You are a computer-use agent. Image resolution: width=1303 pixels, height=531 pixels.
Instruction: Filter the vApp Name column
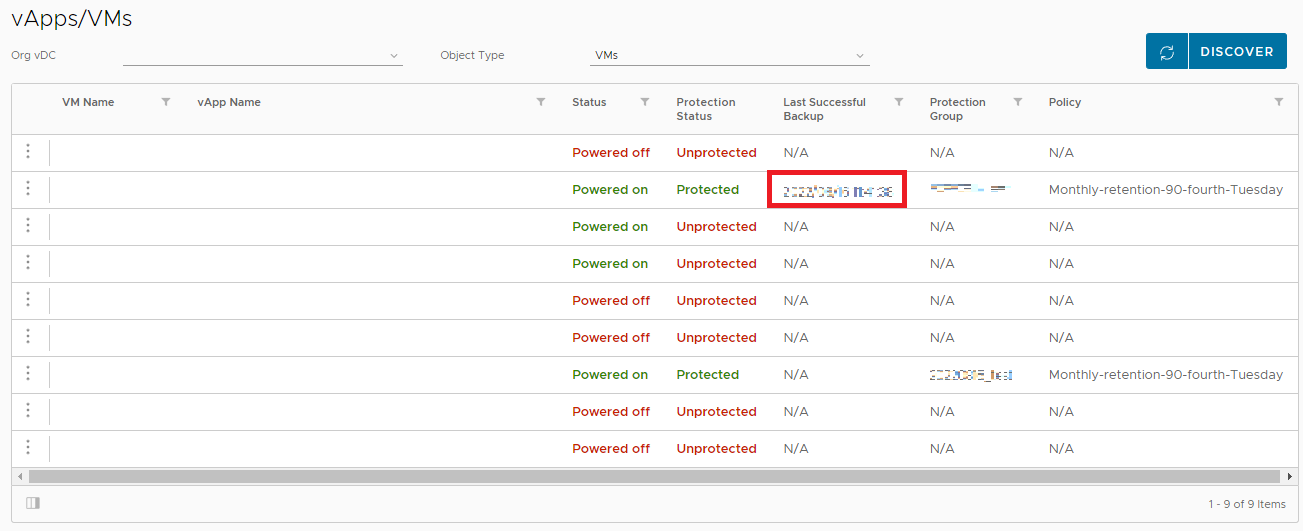(x=541, y=102)
